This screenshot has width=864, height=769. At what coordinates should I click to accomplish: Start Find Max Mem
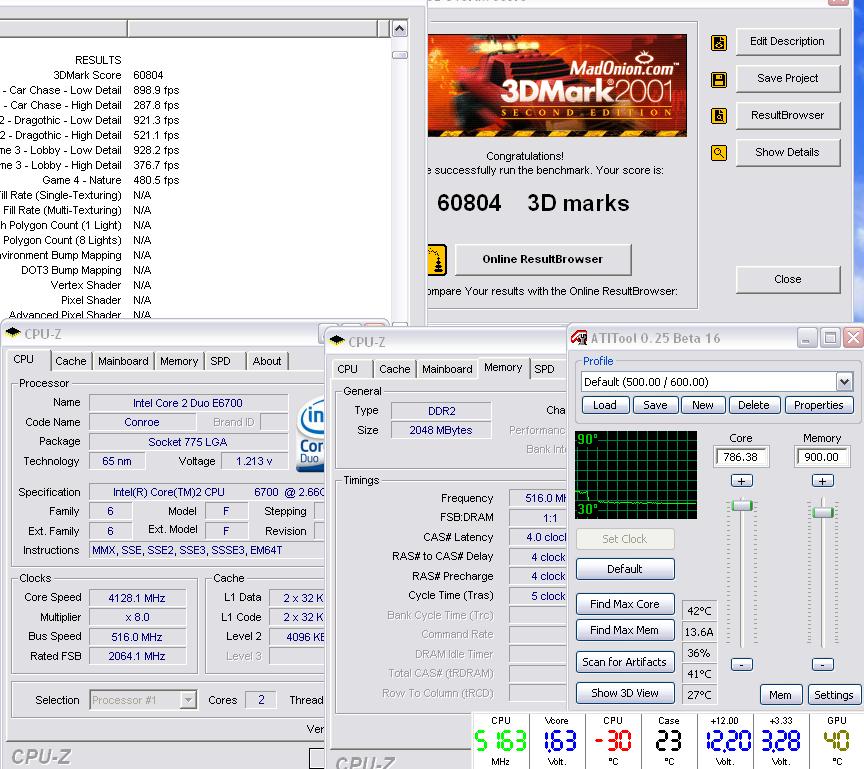(x=625, y=630)
